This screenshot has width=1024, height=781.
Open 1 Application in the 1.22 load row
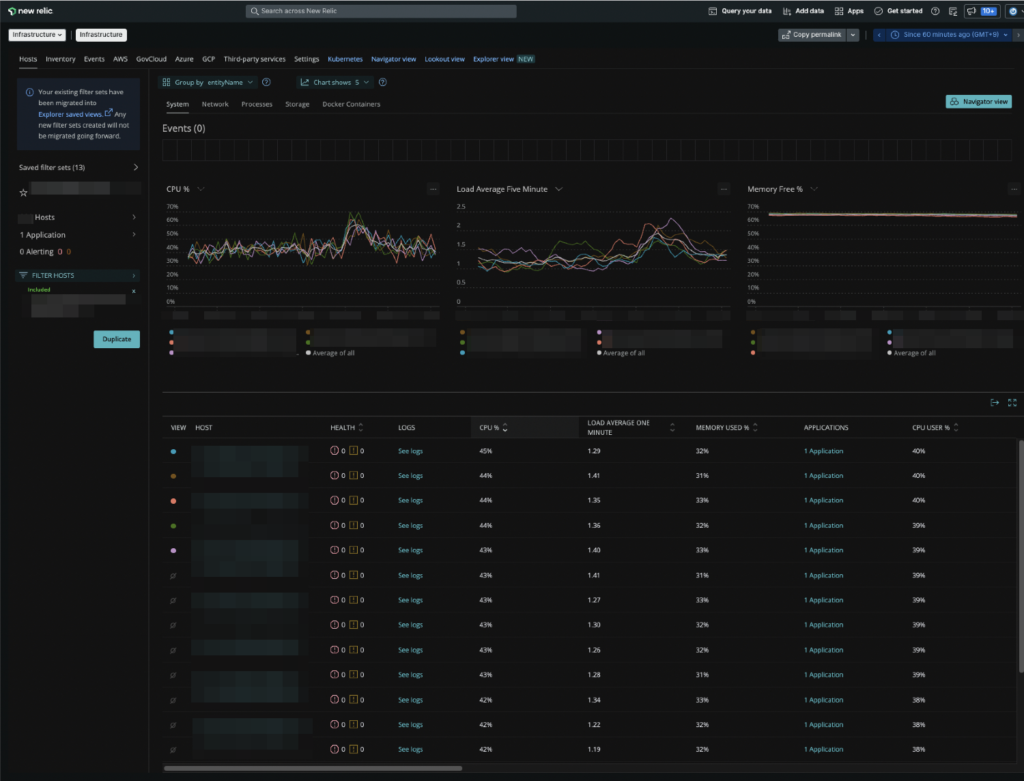[x=824, y=725]
